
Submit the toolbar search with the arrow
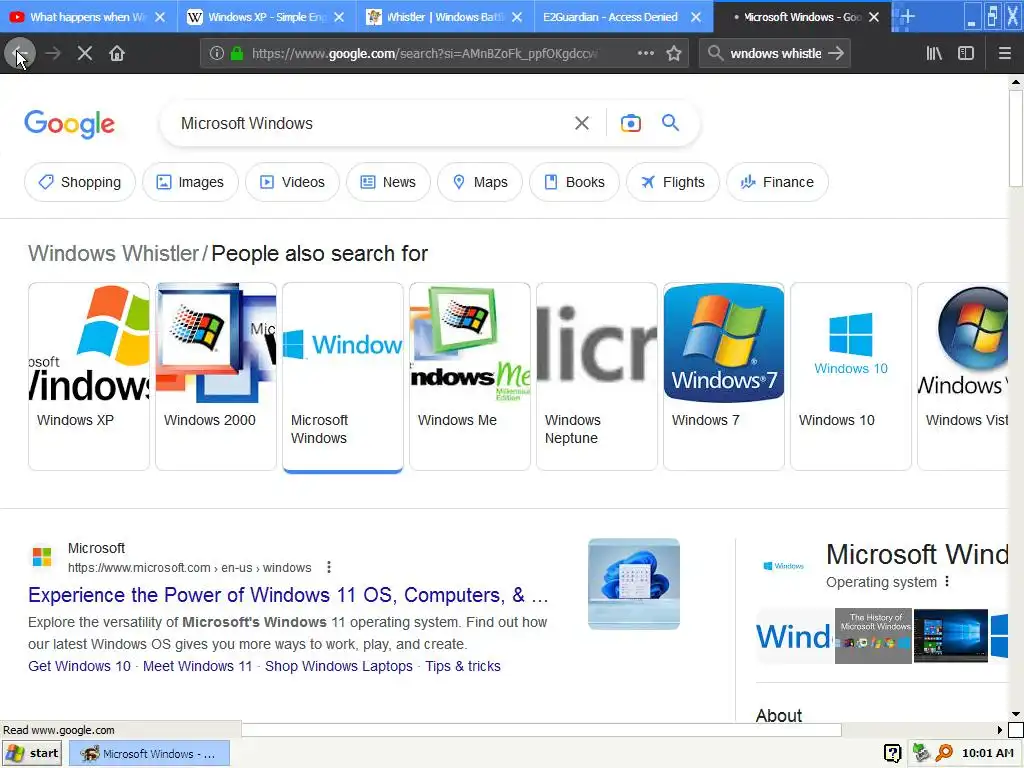pos(836,54)
